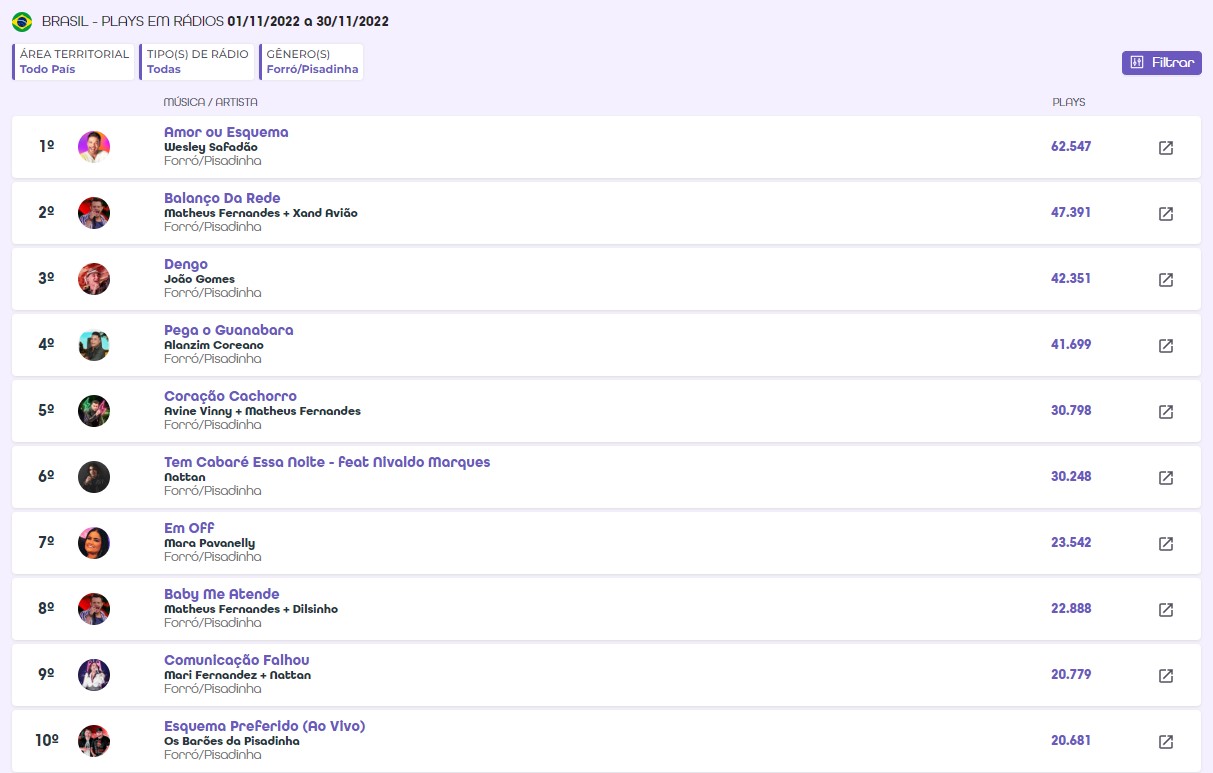Open external link for Baby Me Atende

tap(1165, 610)
